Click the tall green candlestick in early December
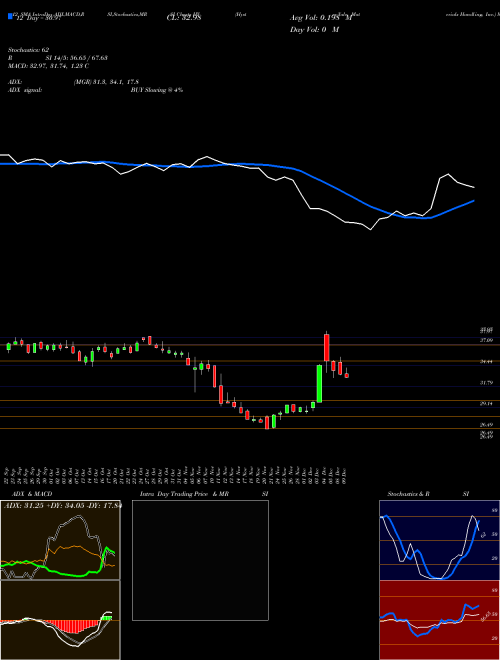 [319, 384]
